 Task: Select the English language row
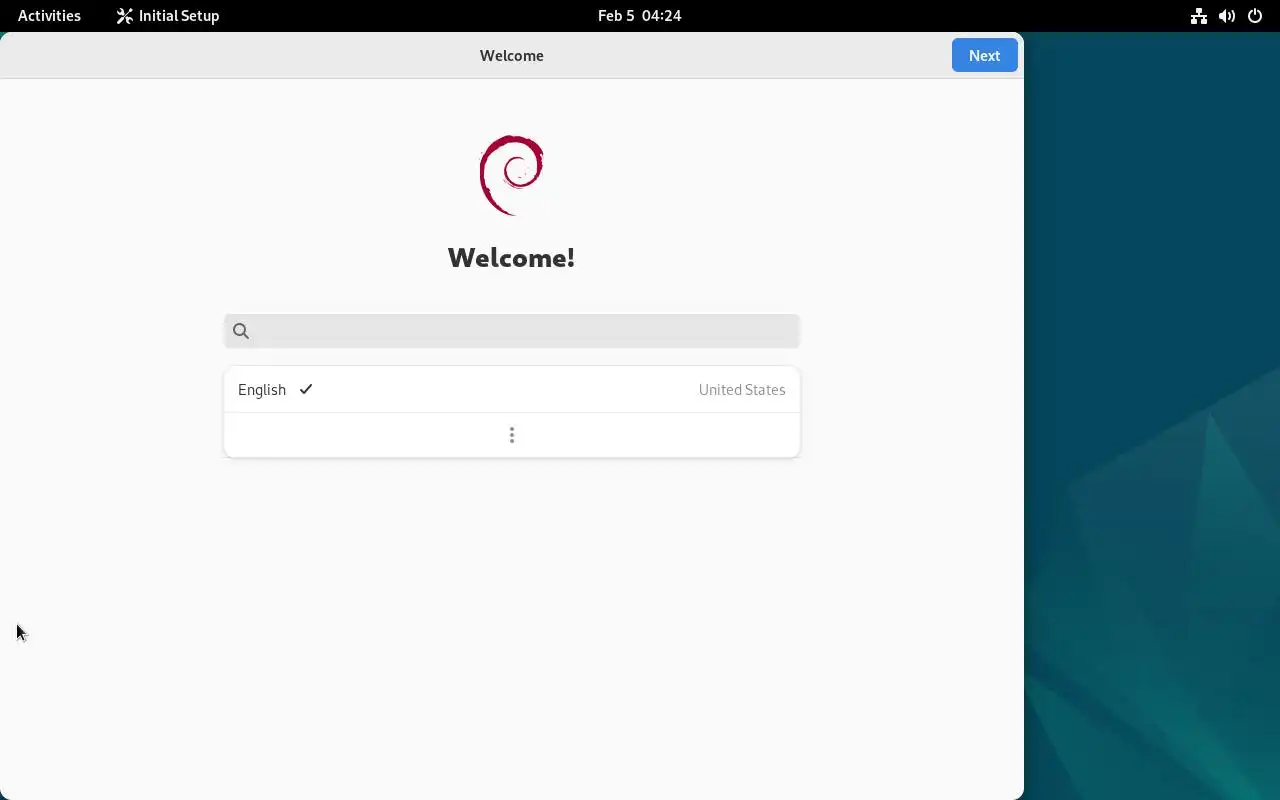[512, 390]
